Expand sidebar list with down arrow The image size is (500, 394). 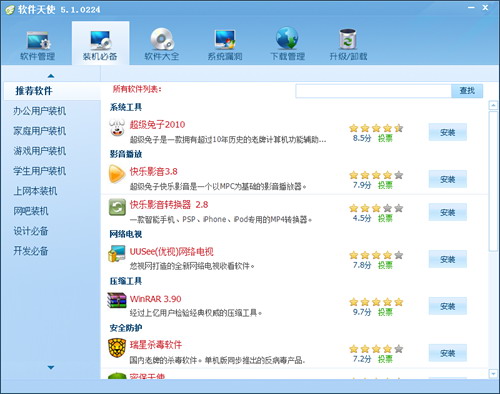click(x=51, y=367)
